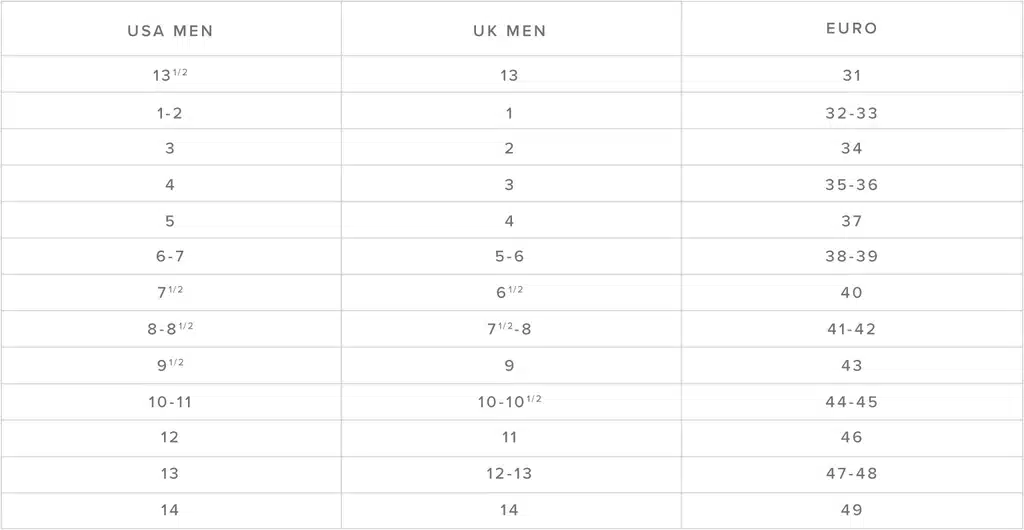Select UK men size 12-13 cell

point(509,474)
